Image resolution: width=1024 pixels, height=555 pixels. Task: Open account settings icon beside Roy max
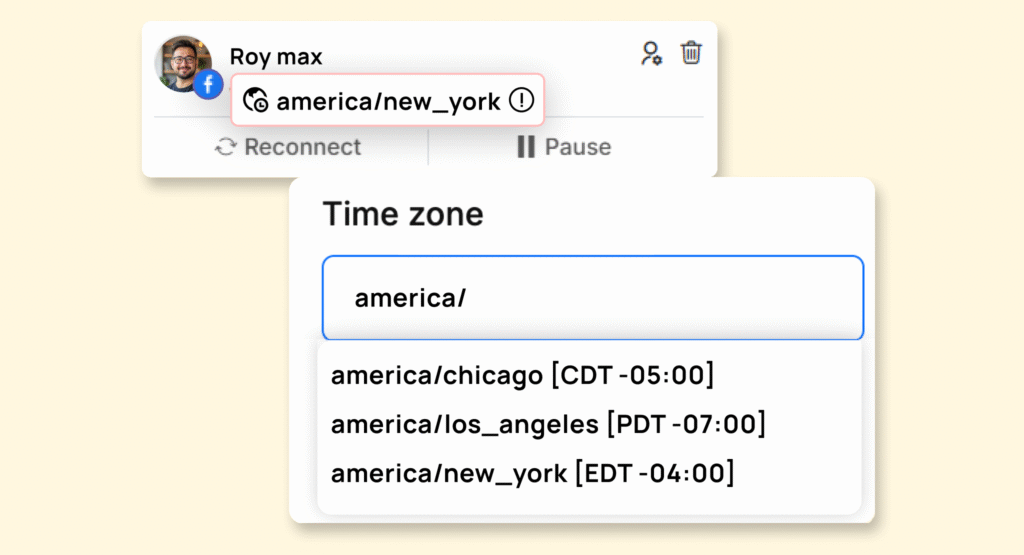click(x=652, y=53)
